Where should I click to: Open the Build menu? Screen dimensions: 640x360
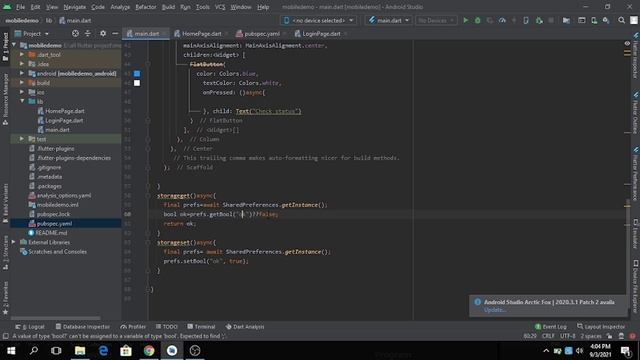(x=168, y=7)
